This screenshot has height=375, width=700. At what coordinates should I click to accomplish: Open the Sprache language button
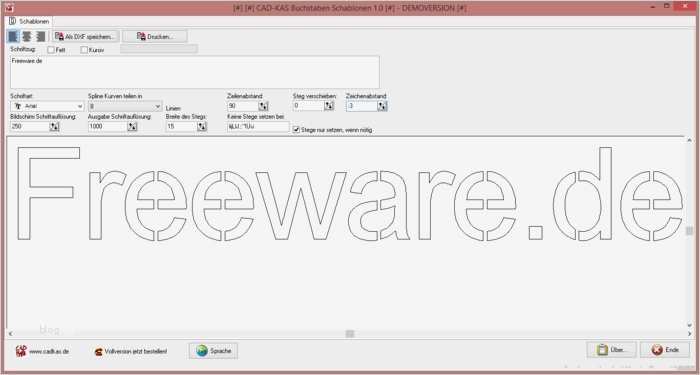[x=213, y=351]
